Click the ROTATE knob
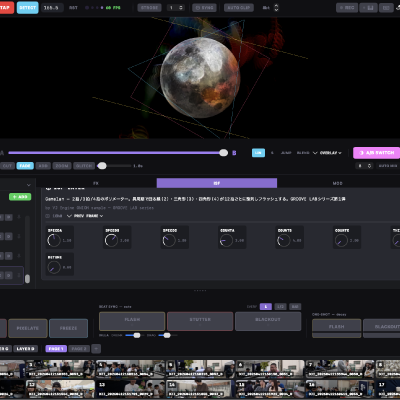The image size is (400, 400). coord(54,267)
